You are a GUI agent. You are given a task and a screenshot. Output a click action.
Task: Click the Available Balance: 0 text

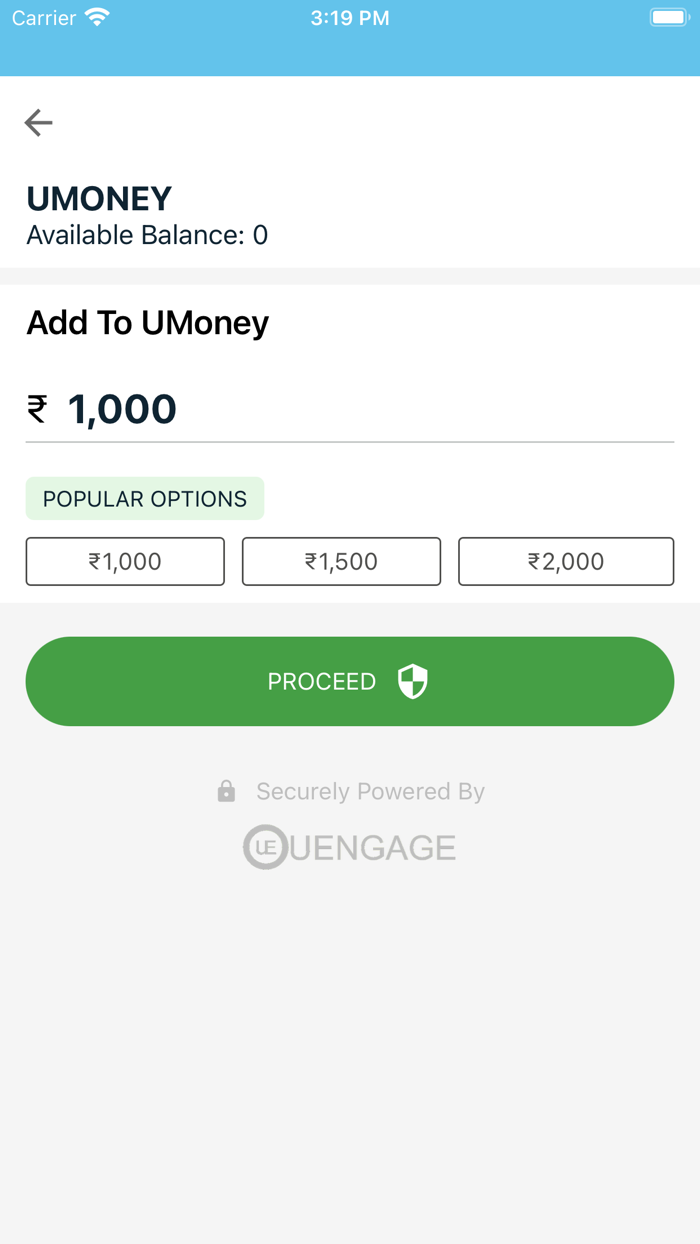tap(147, 235)
